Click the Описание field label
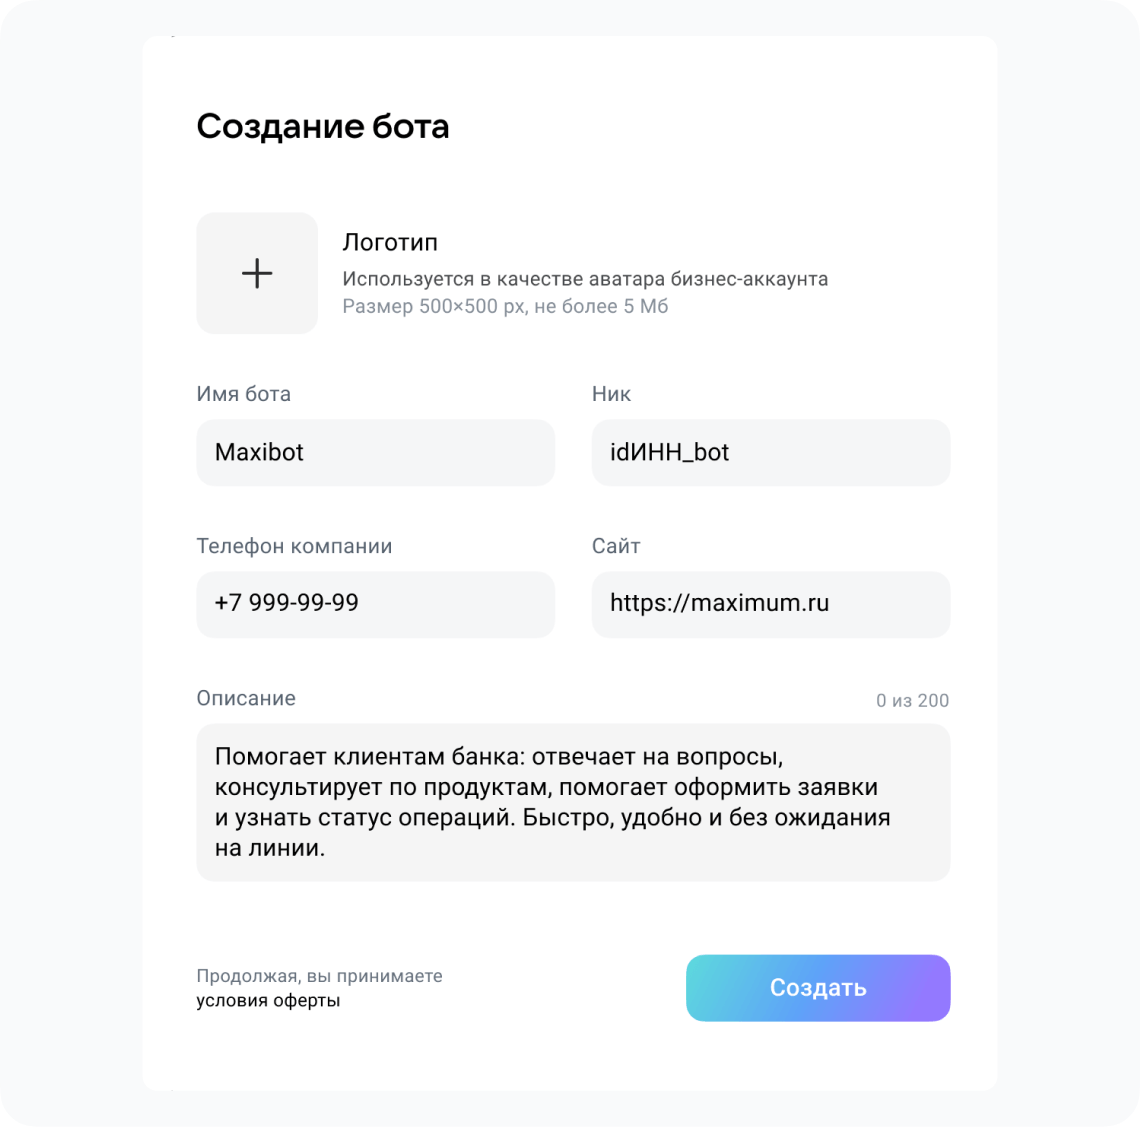Viewport: 1140px width, 1127px height. (x=245, y=698)
